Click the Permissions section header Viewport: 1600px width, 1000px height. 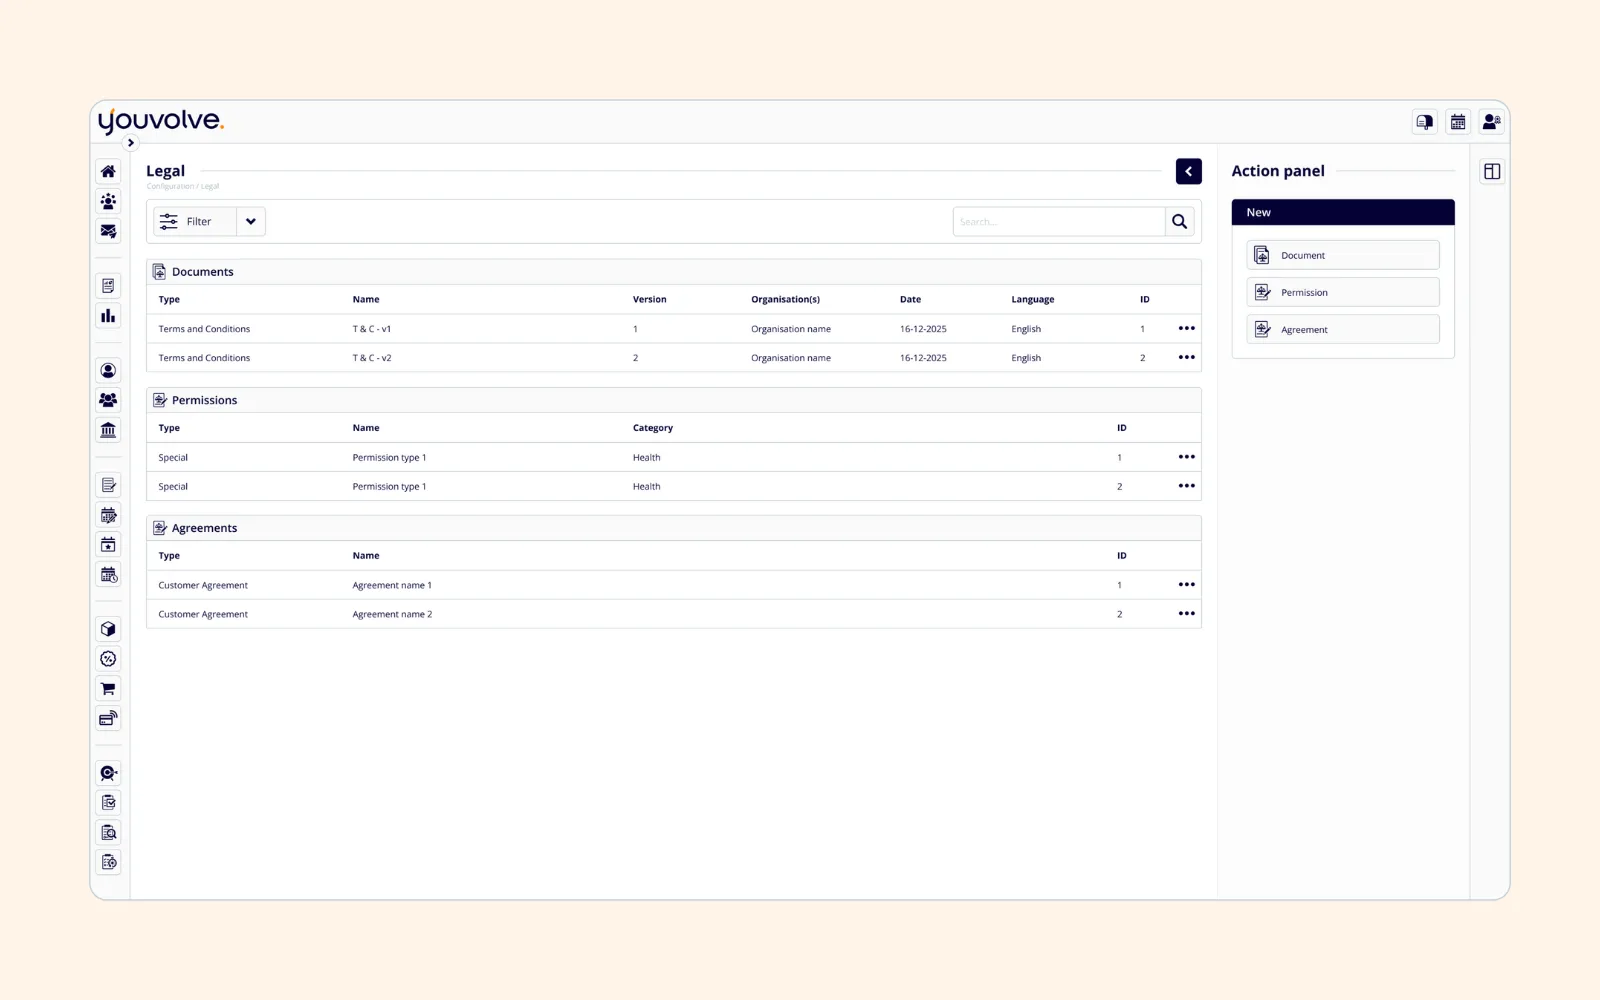click(673, 400)
